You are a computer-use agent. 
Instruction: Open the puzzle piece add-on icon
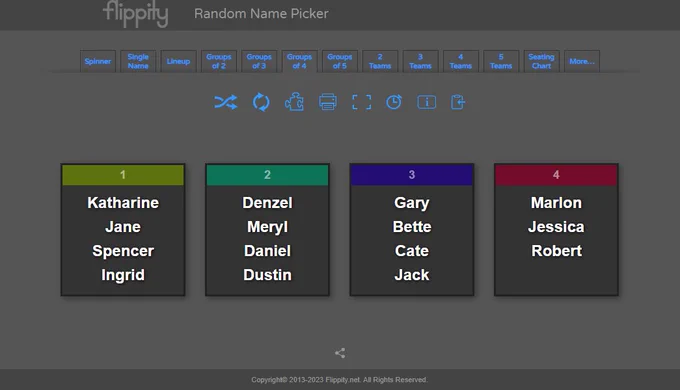coord(294,102)
